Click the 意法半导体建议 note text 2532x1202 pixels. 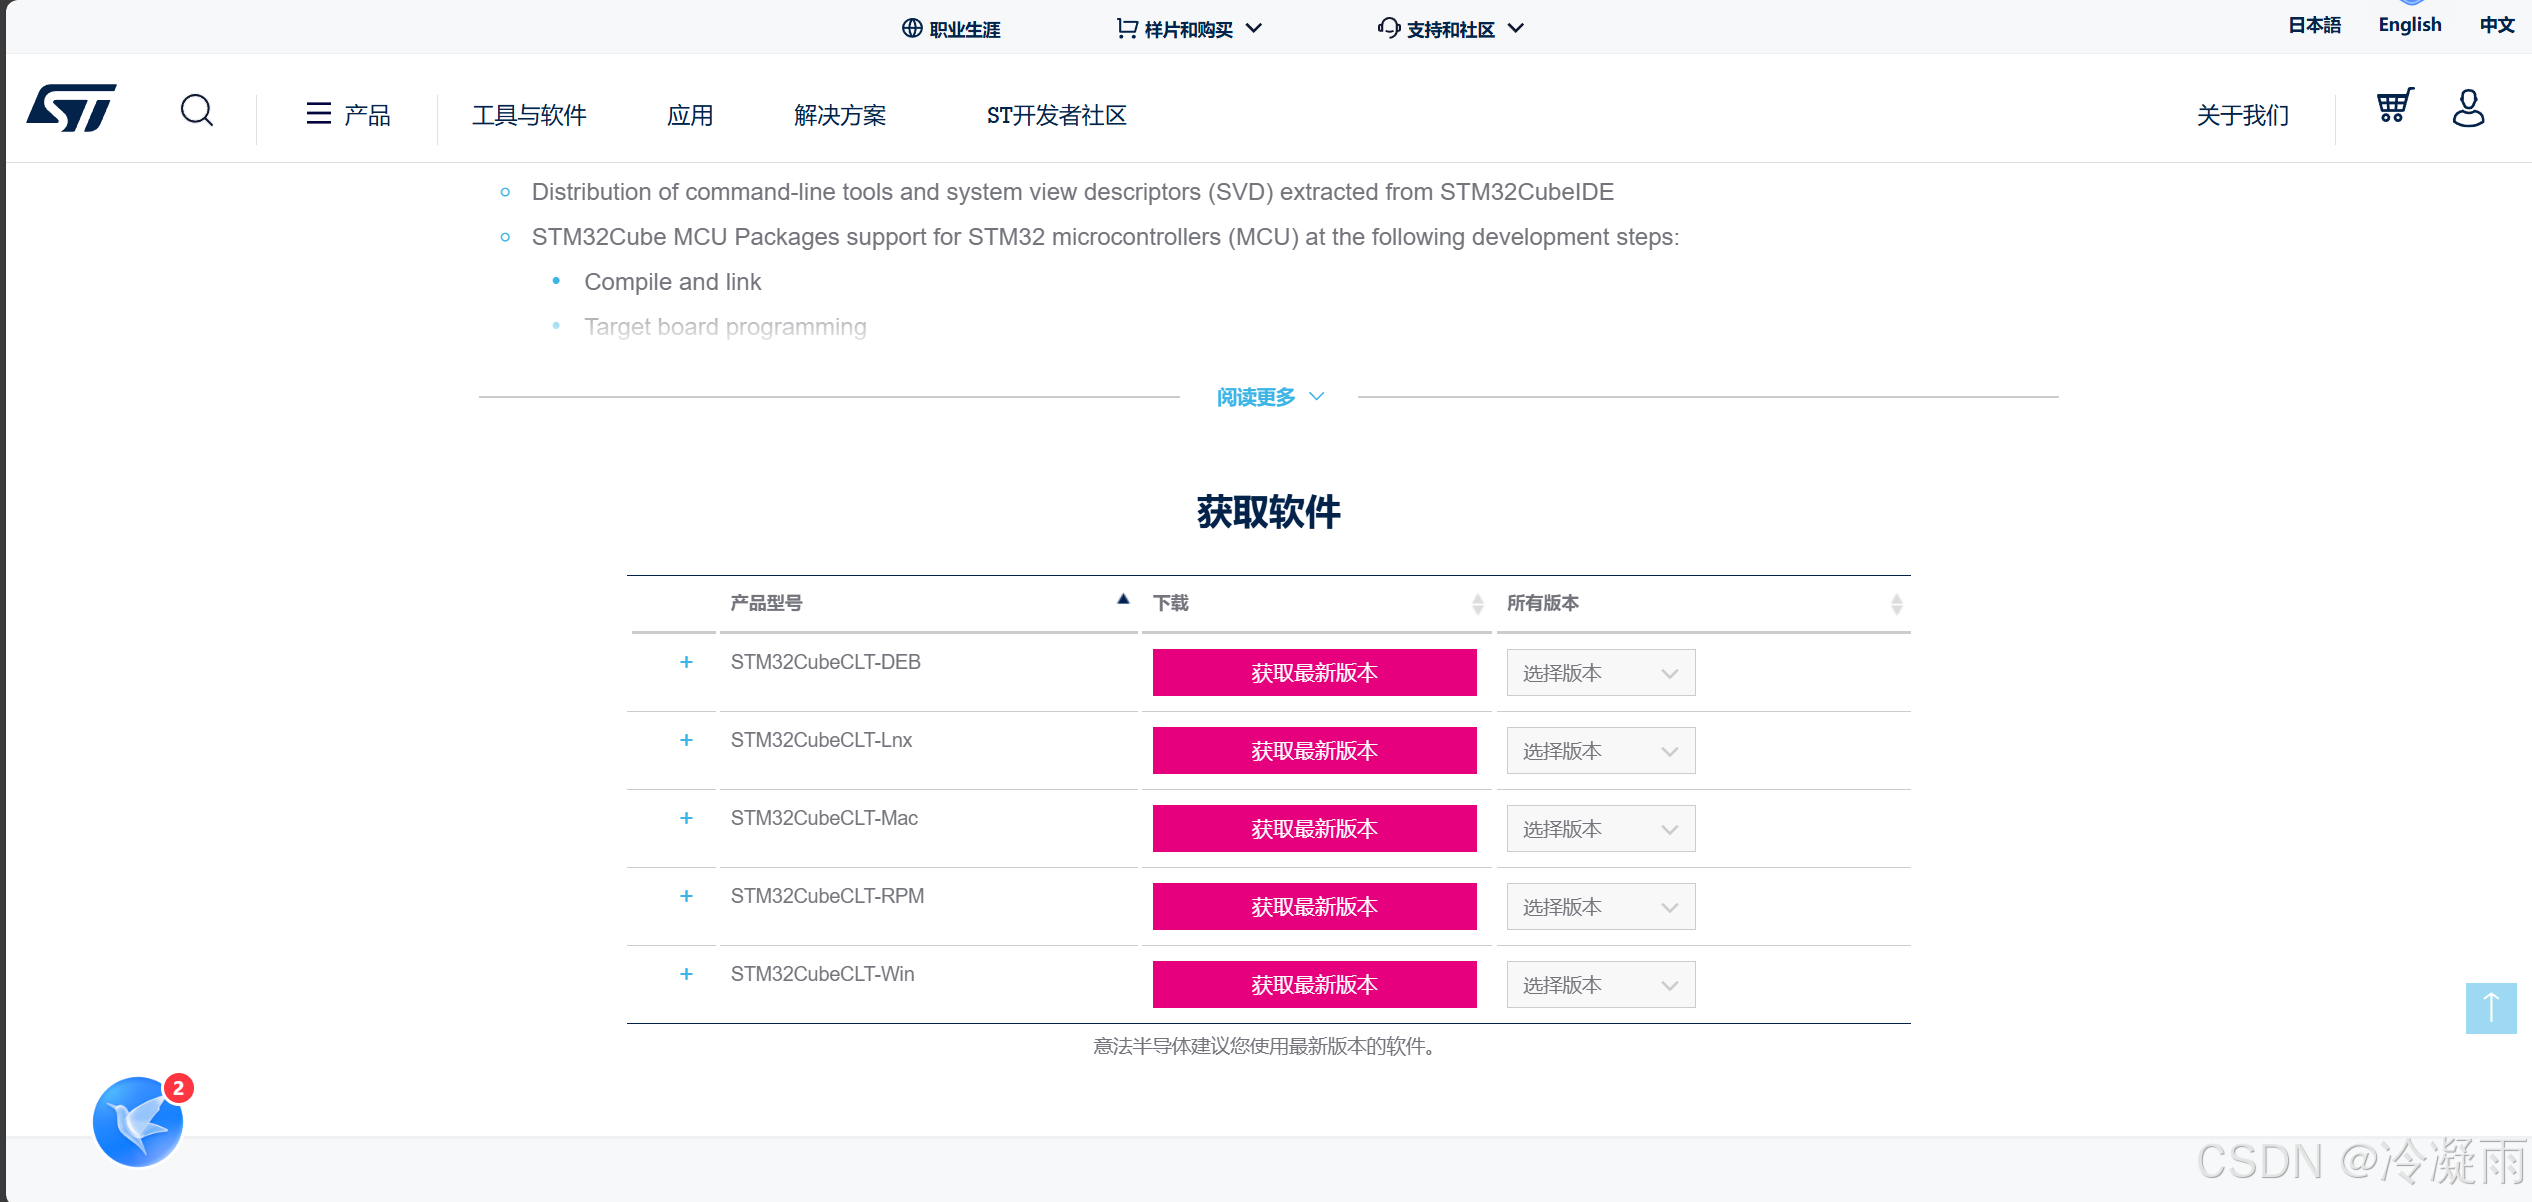coord(1265,1046)
